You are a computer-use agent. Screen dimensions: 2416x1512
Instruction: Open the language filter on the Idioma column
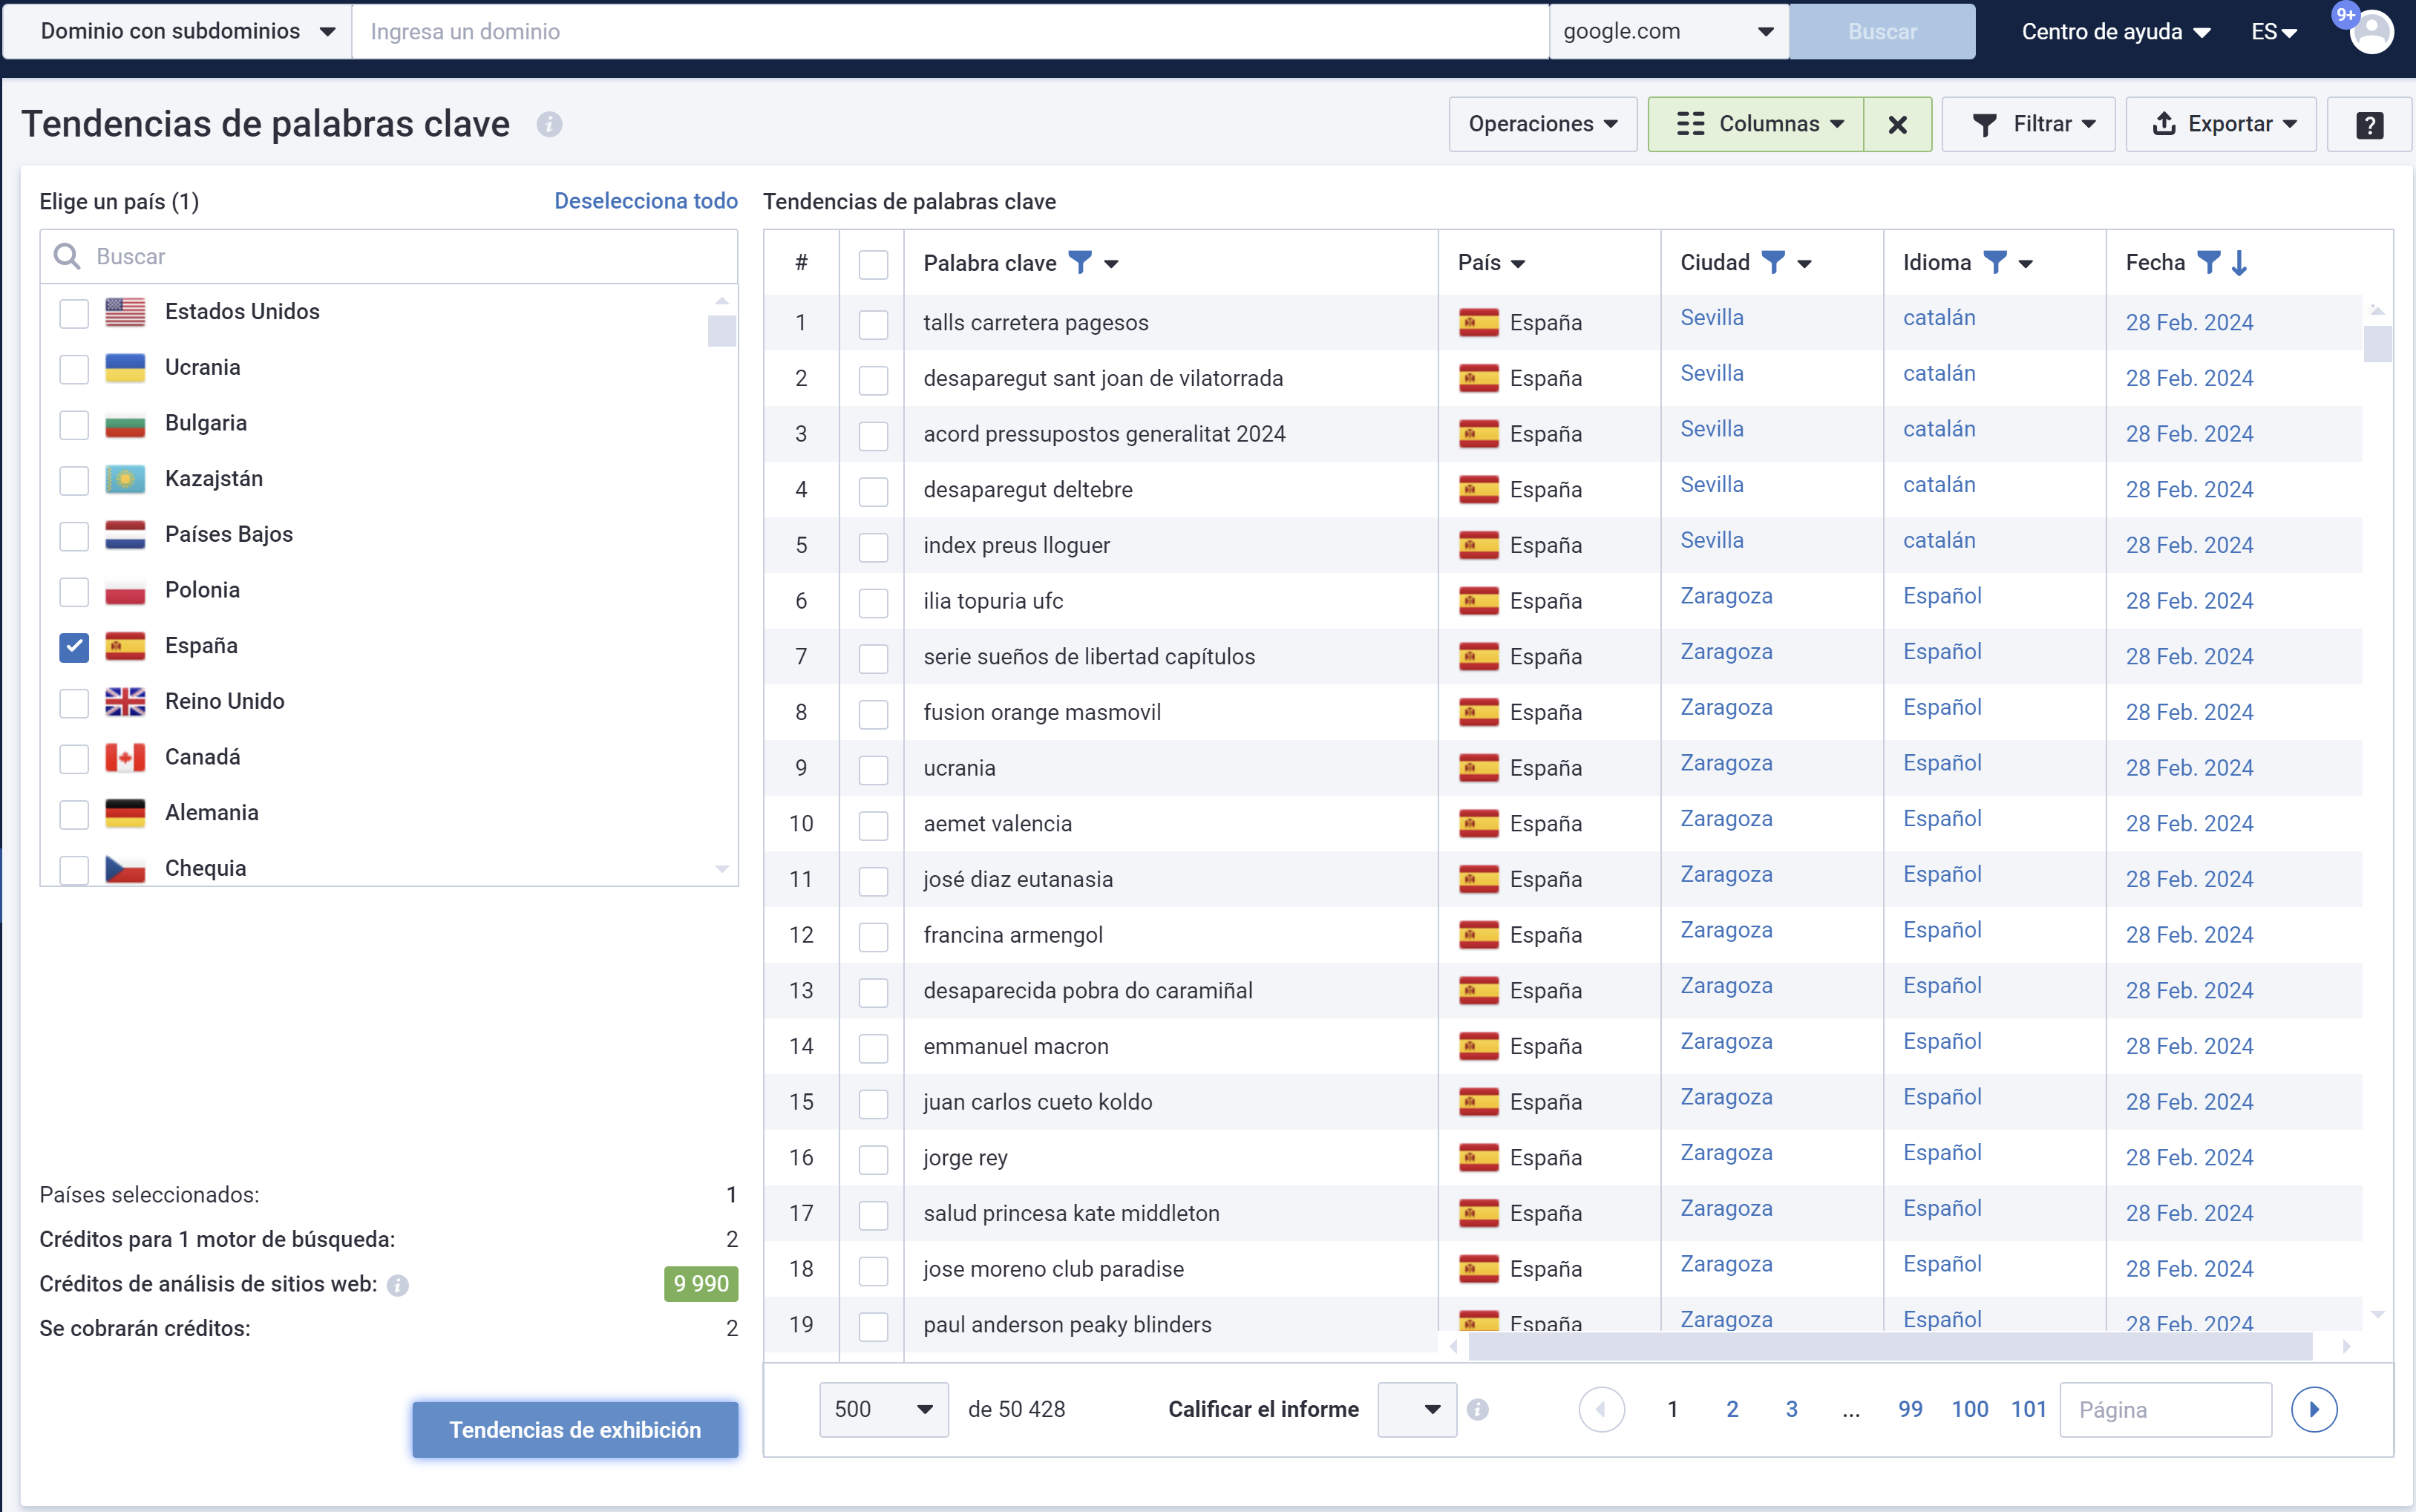(1997, 262)
